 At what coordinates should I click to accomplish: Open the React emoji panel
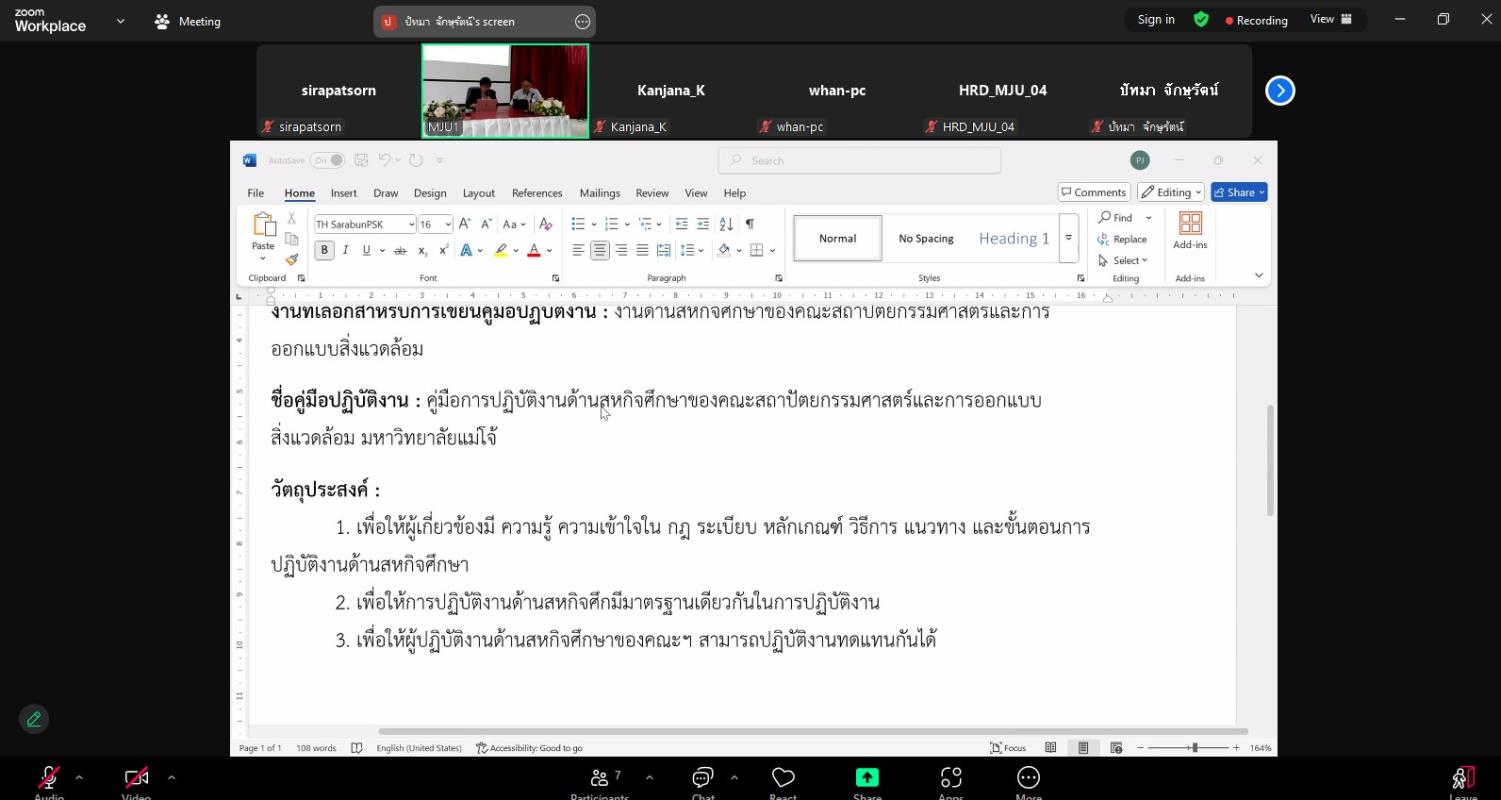click(783, 778)
